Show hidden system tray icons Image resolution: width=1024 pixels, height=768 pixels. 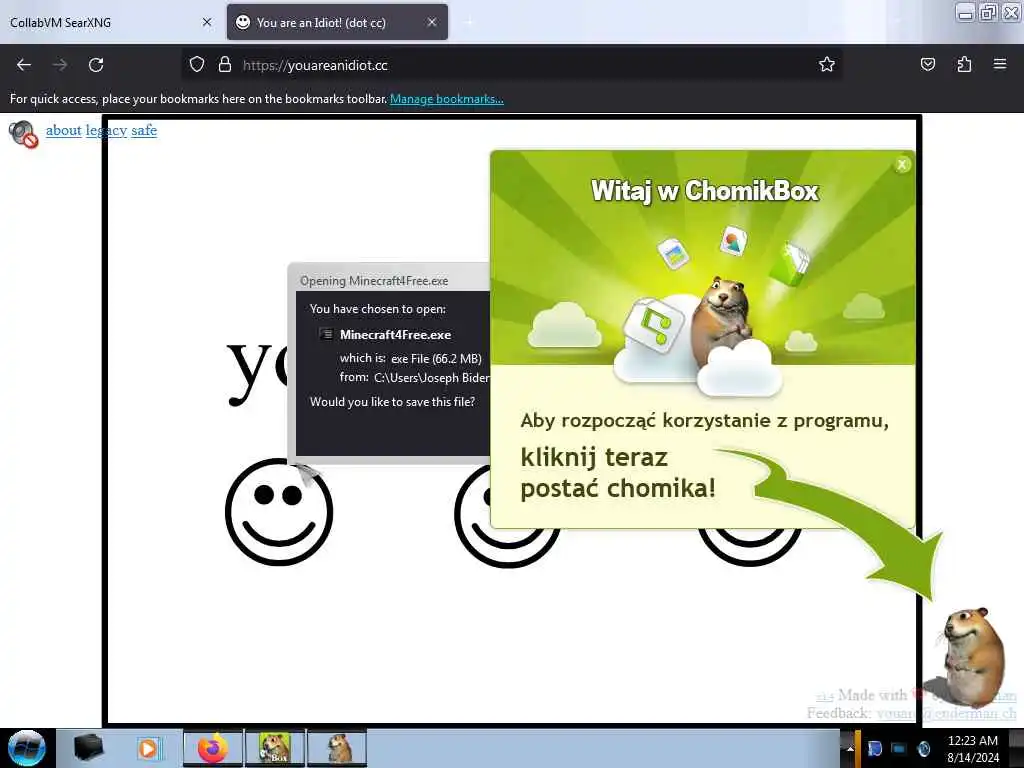tap(850, 748)
